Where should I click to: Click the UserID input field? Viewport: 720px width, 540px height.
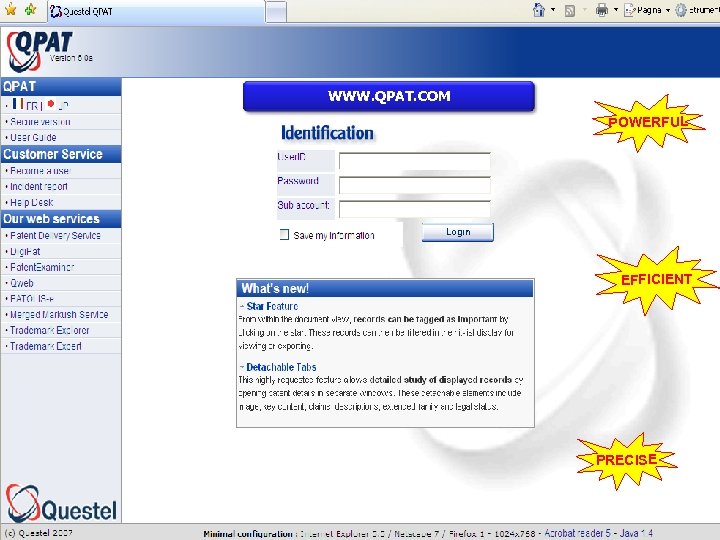pyautogui.click(x=415, y=161)
